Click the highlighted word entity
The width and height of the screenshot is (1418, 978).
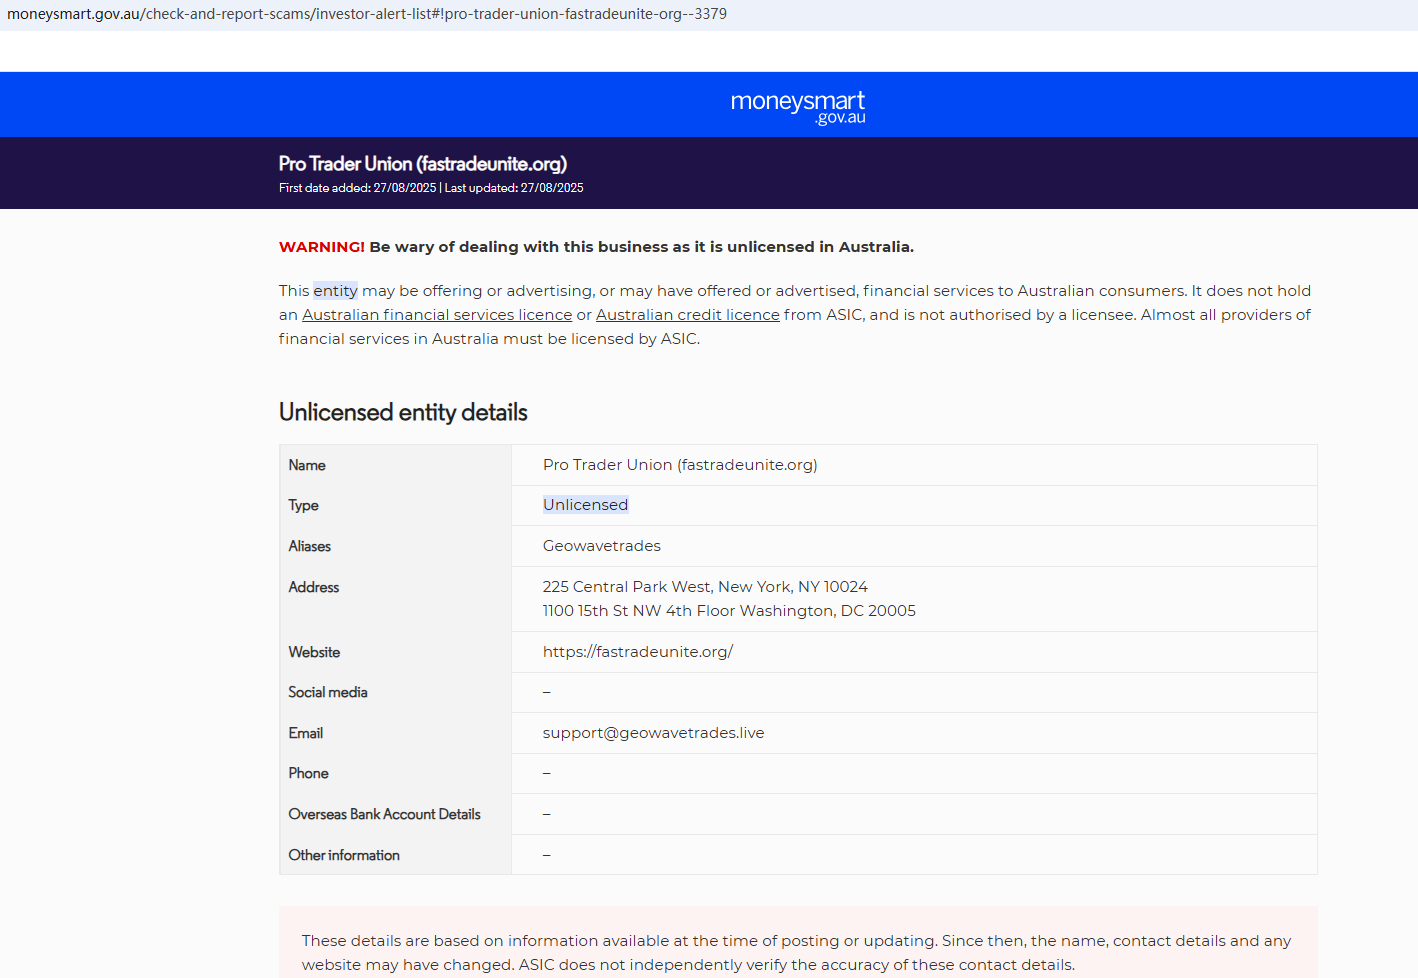pyautogui.click(x=335, y=291)
